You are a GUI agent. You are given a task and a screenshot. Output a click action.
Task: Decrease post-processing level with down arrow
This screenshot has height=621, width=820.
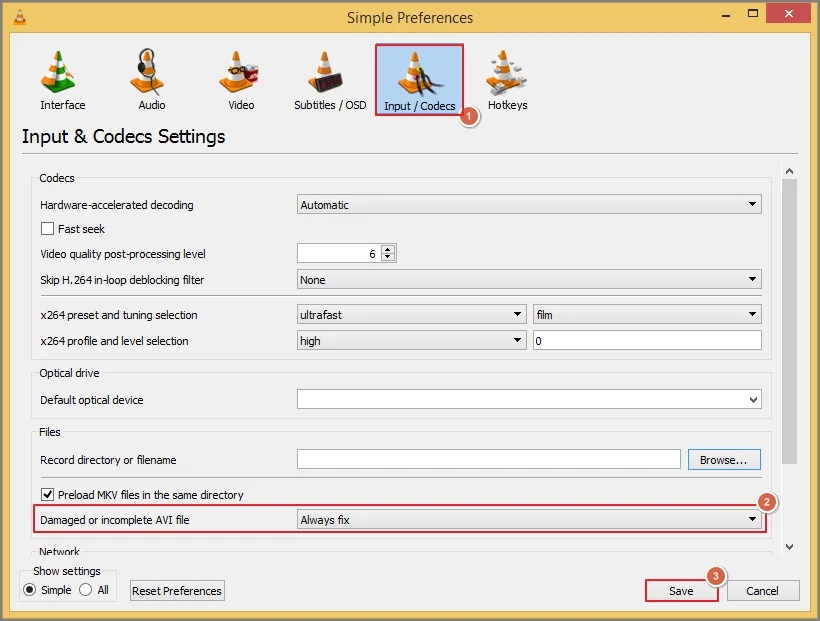pyautogui.click(x=388, y=257)
